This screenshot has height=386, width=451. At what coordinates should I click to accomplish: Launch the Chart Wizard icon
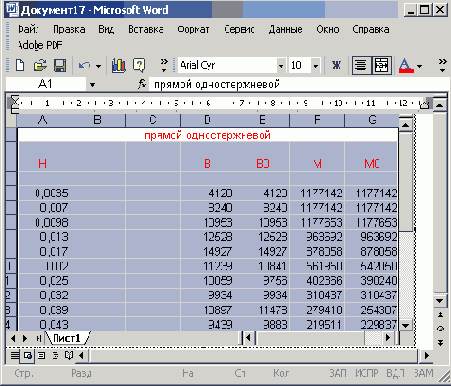point(118,65)
